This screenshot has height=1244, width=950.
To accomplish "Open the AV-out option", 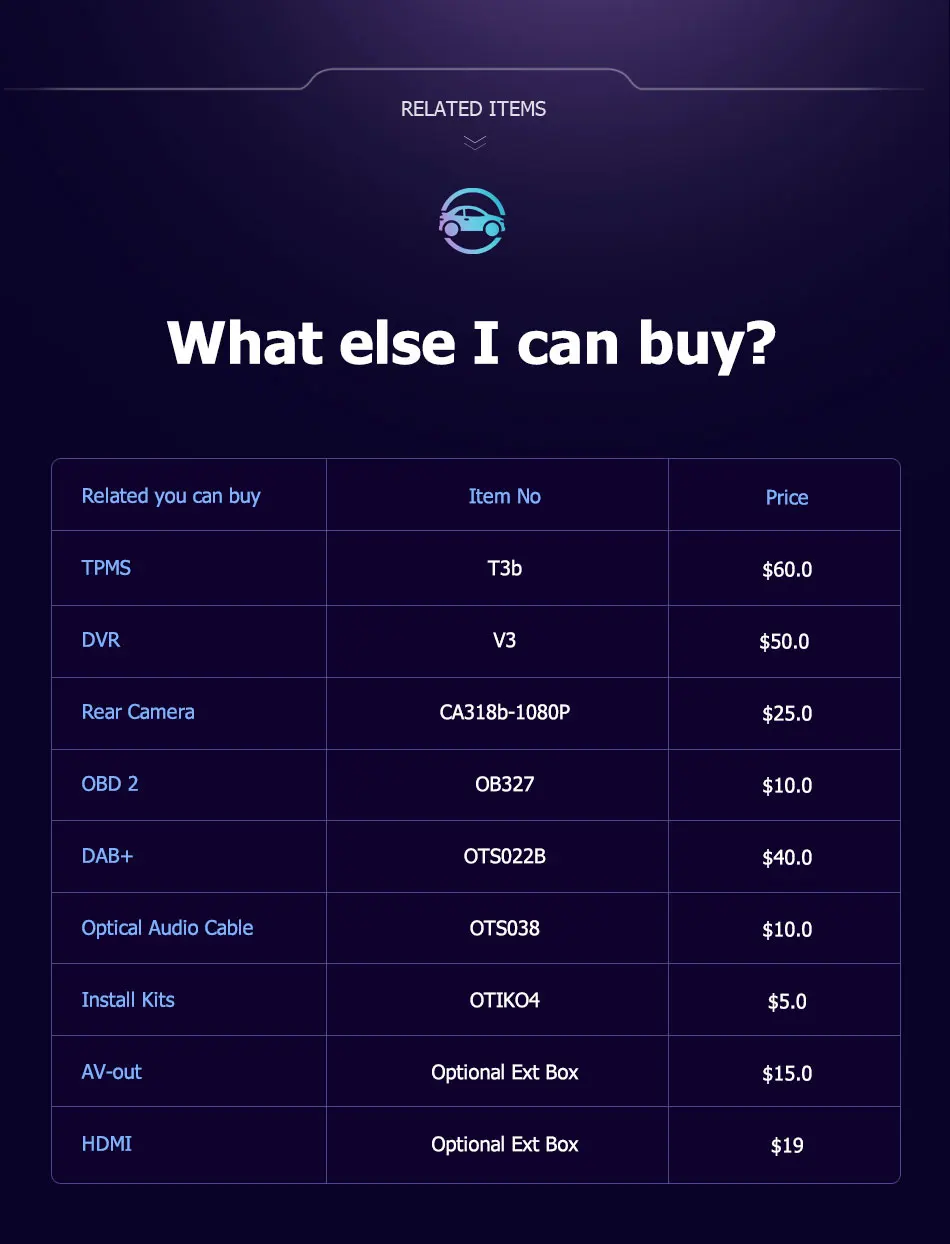I will click(x=112, y=1072).
